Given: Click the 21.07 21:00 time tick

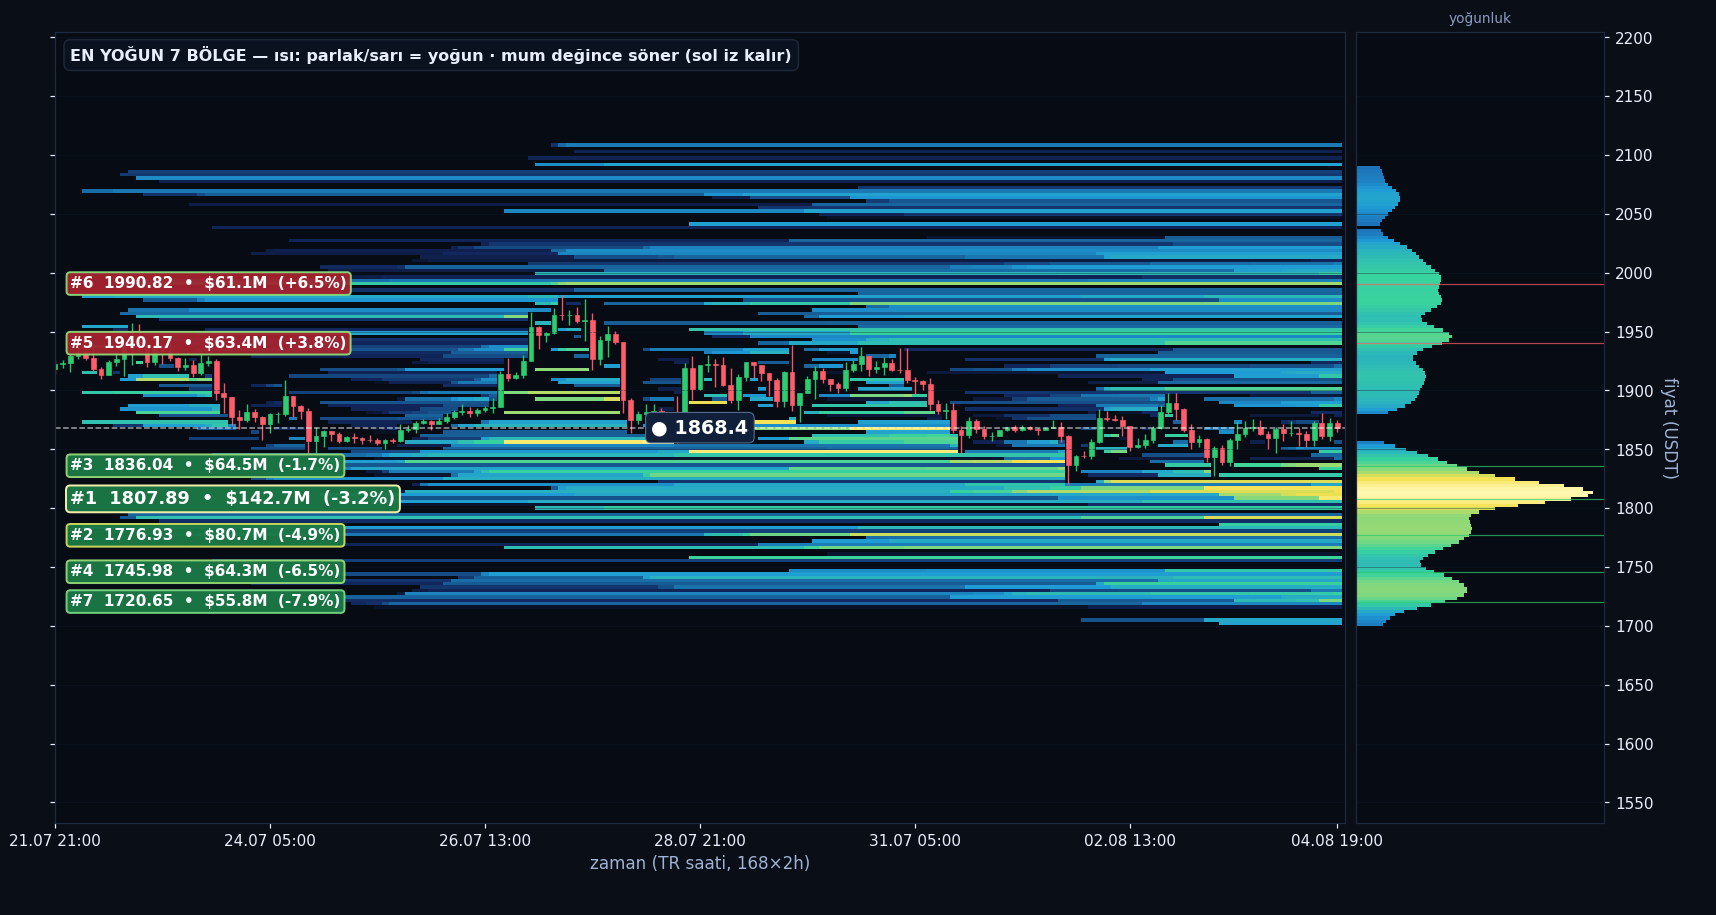Looking at the screenshot, I should point(55,841).
